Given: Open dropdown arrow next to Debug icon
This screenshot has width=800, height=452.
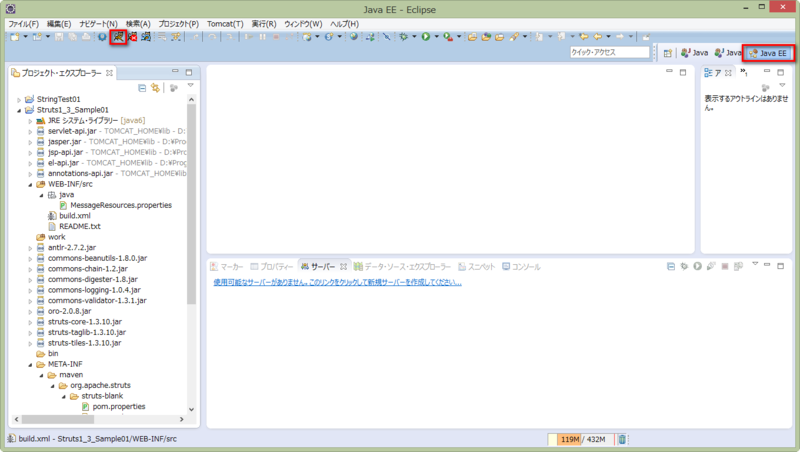Looking at the screenshot, I should coord(414,37).
